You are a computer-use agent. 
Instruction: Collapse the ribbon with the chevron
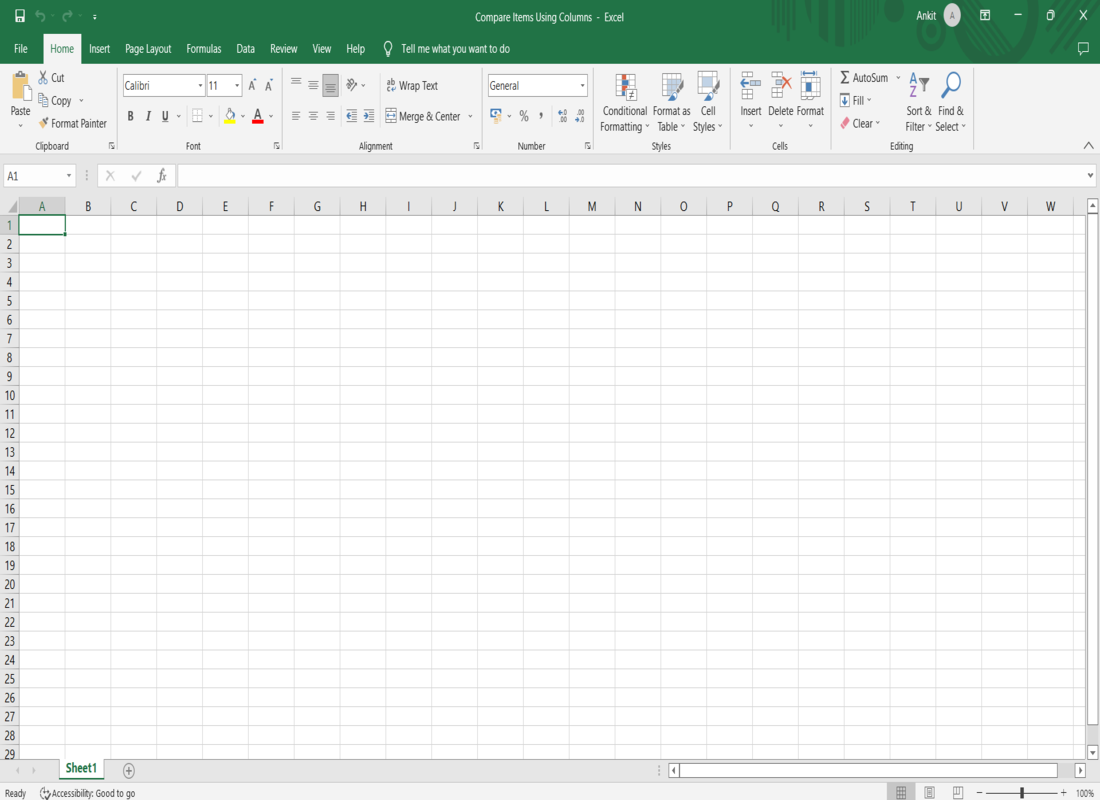pyautogui.click(x=1088, y=144)
